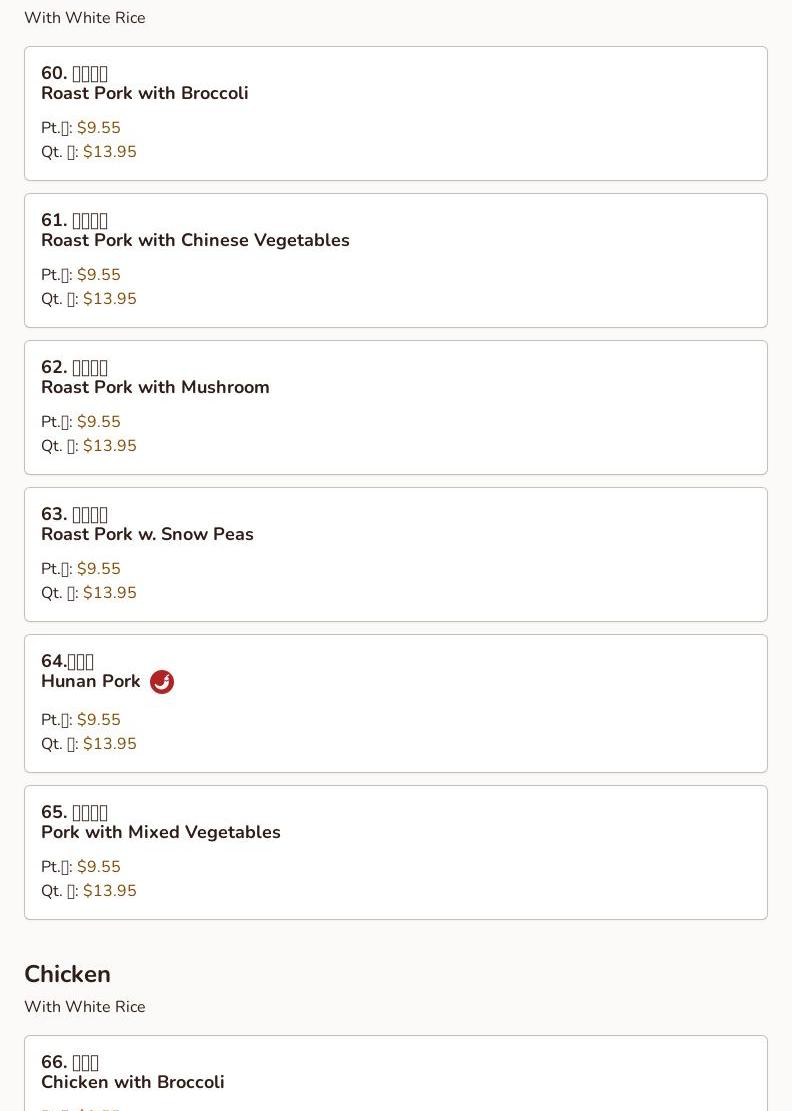
Task: Click pint price for Roast Pork with Chinese Vegetables
Action: (98, 275)
